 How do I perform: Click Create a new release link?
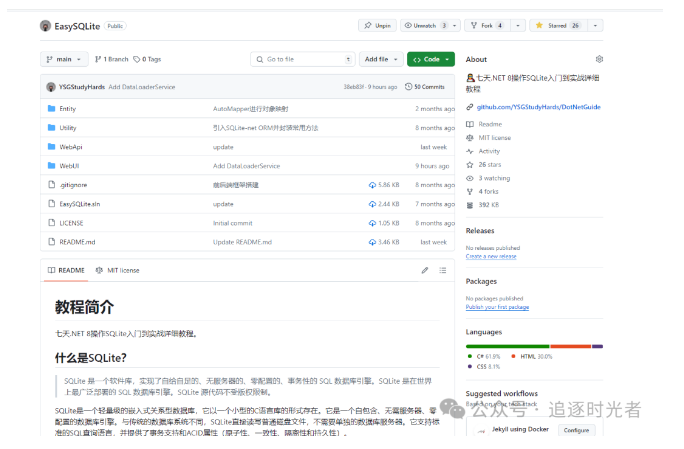pyautogui.click(x=491, y=257)
